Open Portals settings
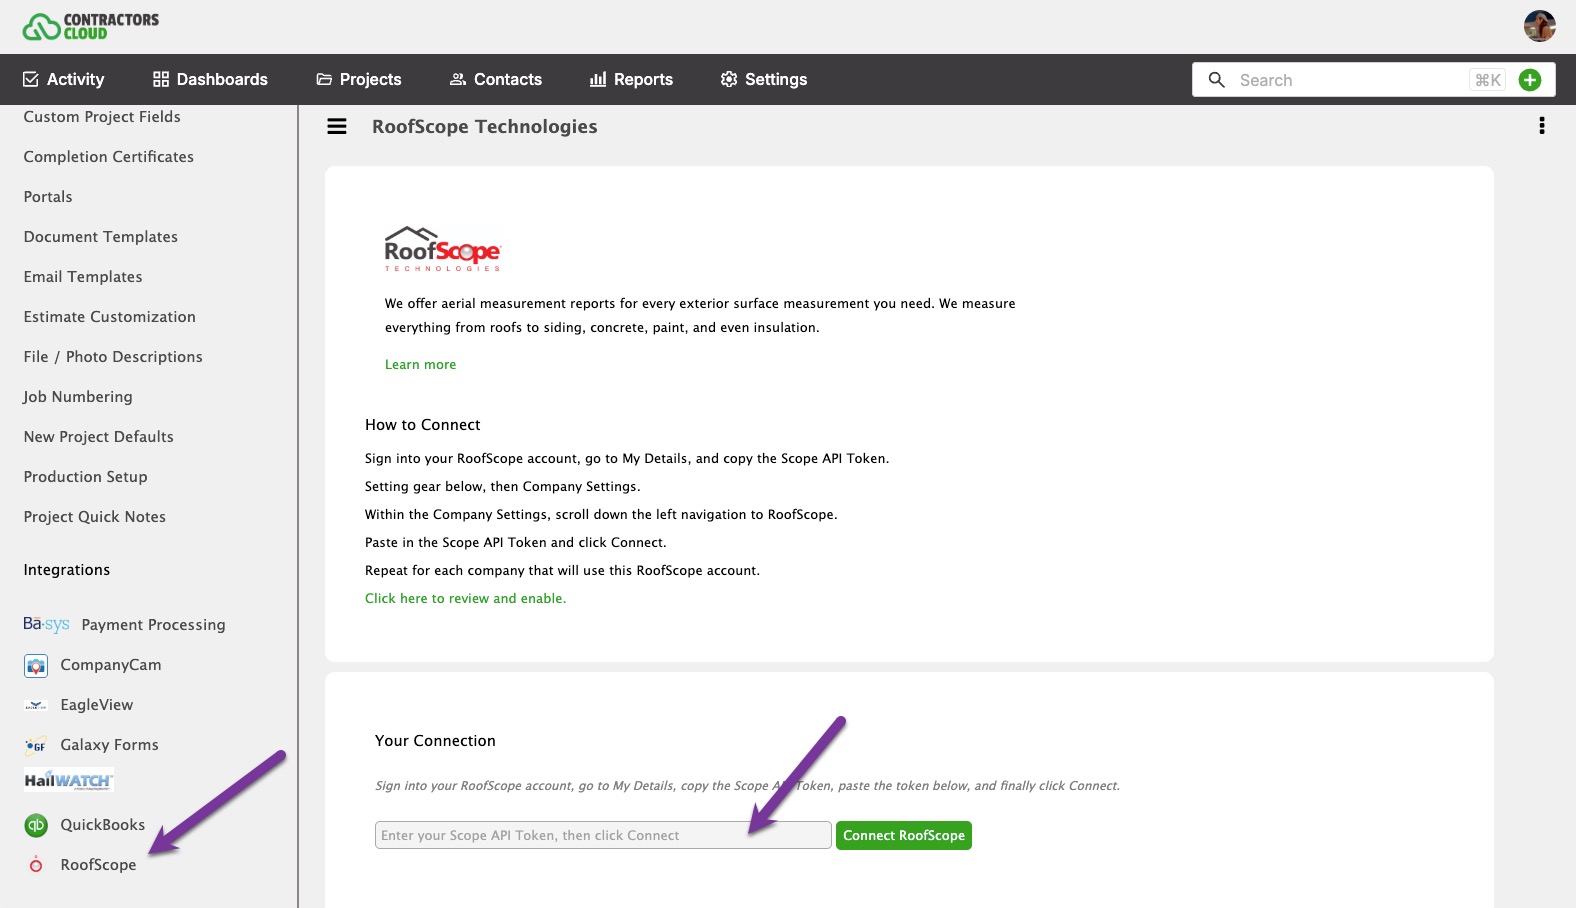The image size is (1576, 908). point(48,197)
